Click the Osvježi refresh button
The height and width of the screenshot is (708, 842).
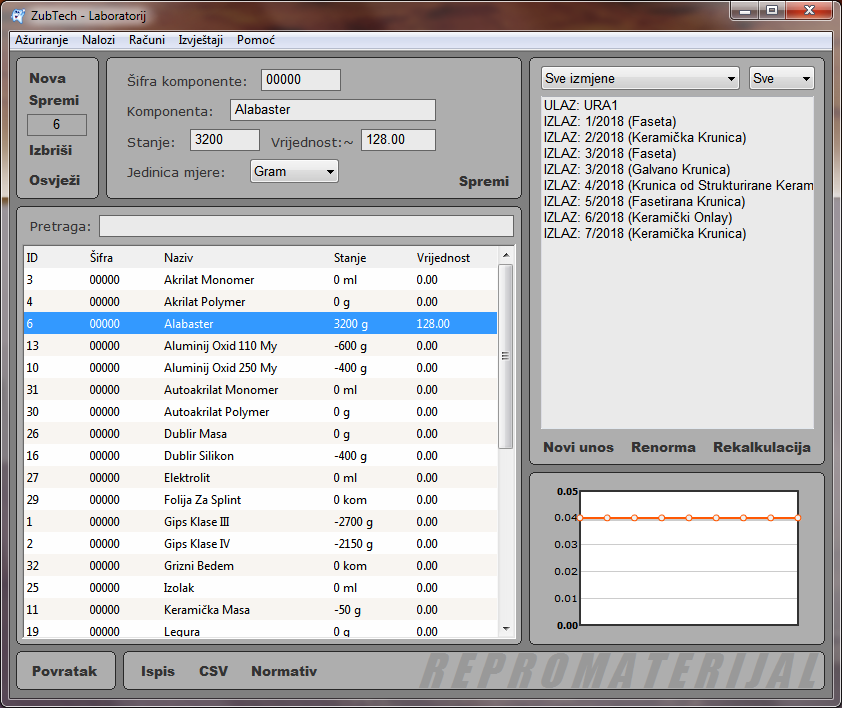point(54,181)
